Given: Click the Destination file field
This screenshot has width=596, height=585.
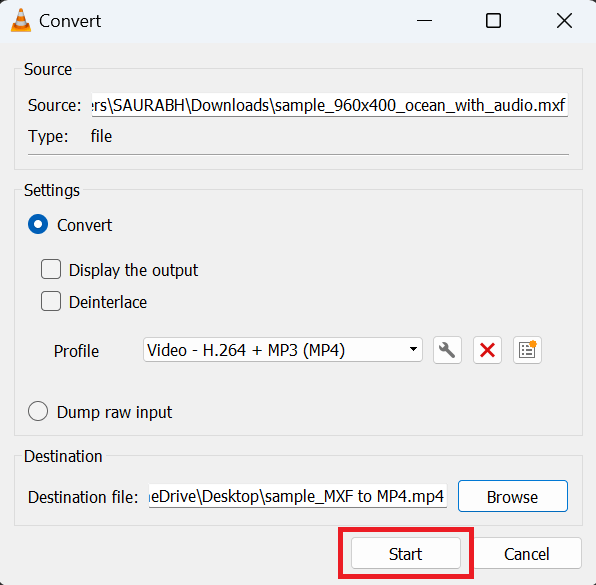Looking at the screenshot, I should click(298, 496).
